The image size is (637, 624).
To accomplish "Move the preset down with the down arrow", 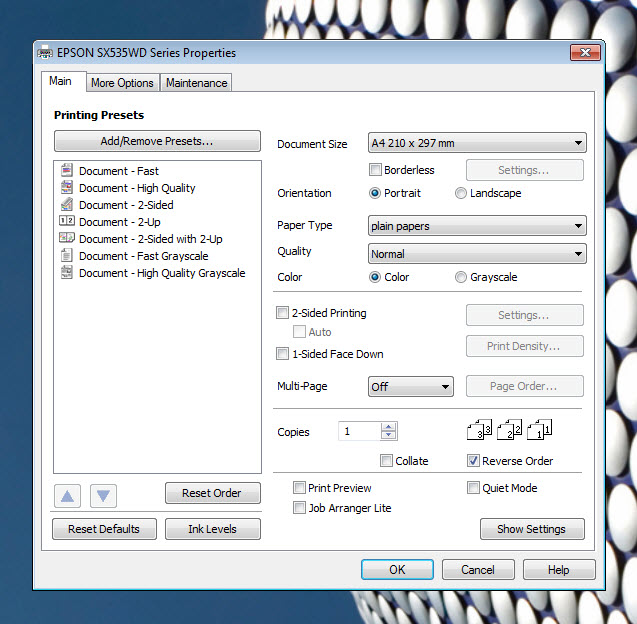I will coord(103,496).
